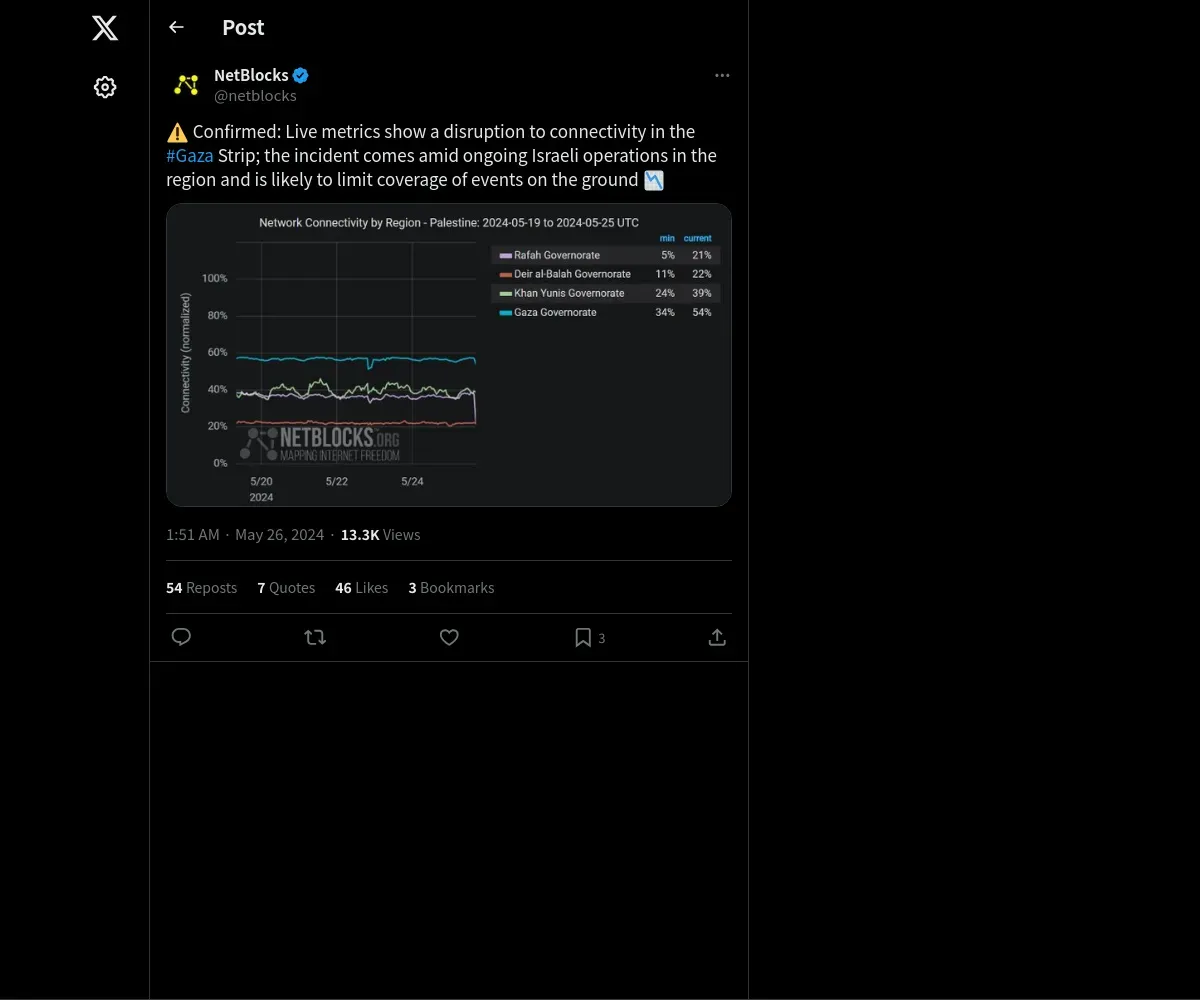
Task: View the 54 Reposts list
Action: click(201, 588)
